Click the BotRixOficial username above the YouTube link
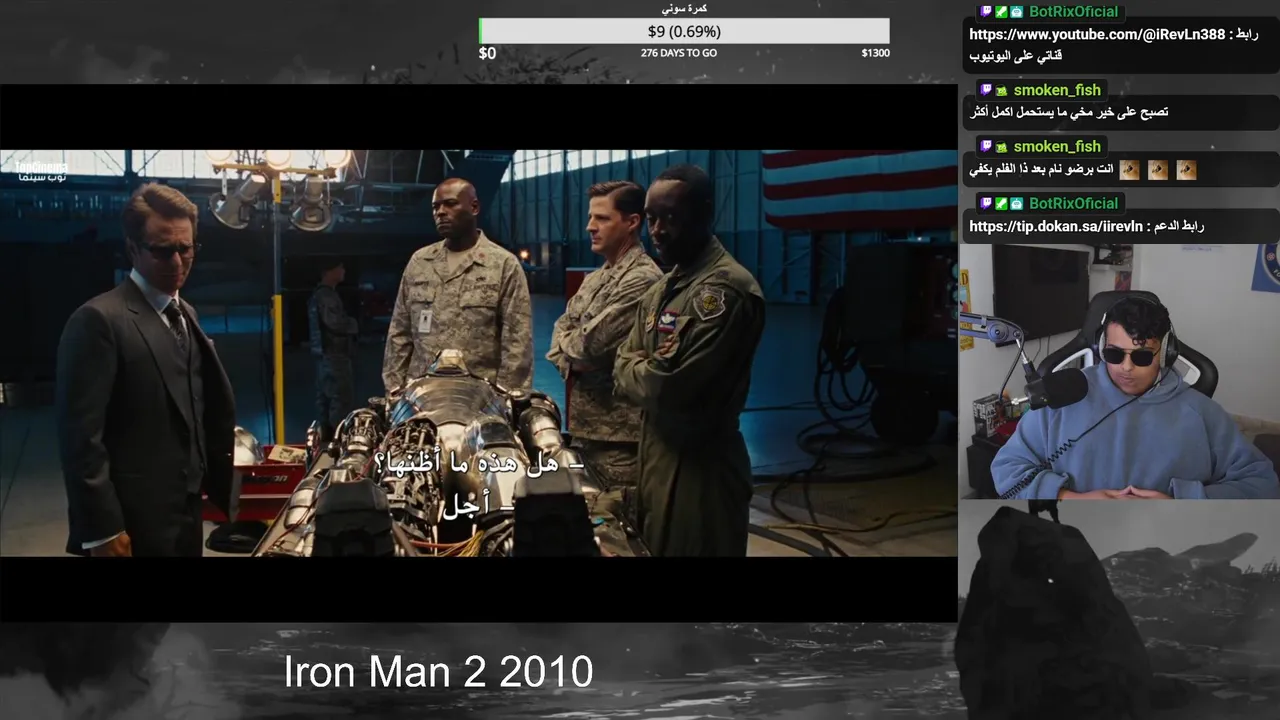This screenshot has width=1280, height=720. (x=1074, y=12)
